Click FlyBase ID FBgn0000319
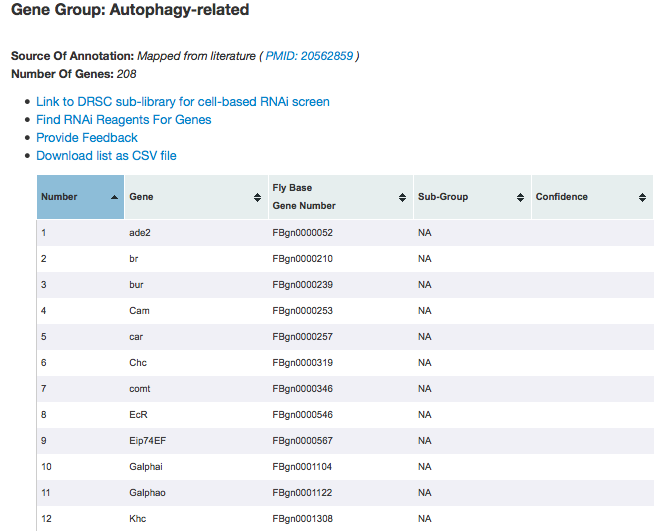Screen dimensions: 659x531 [x=303, y=363]
